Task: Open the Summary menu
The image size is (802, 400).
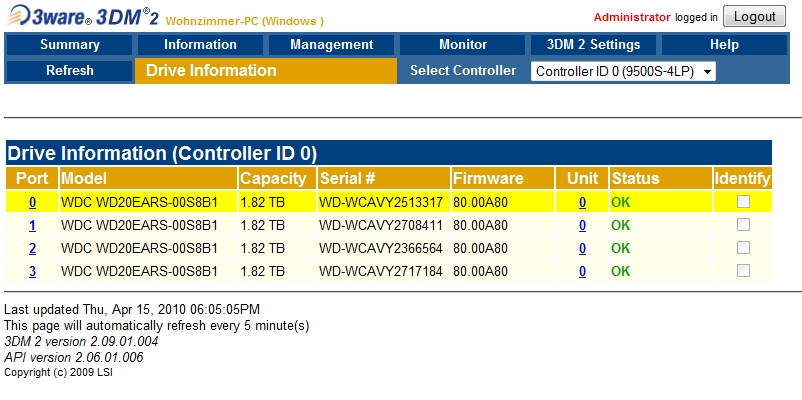Action: coord(70,45)
